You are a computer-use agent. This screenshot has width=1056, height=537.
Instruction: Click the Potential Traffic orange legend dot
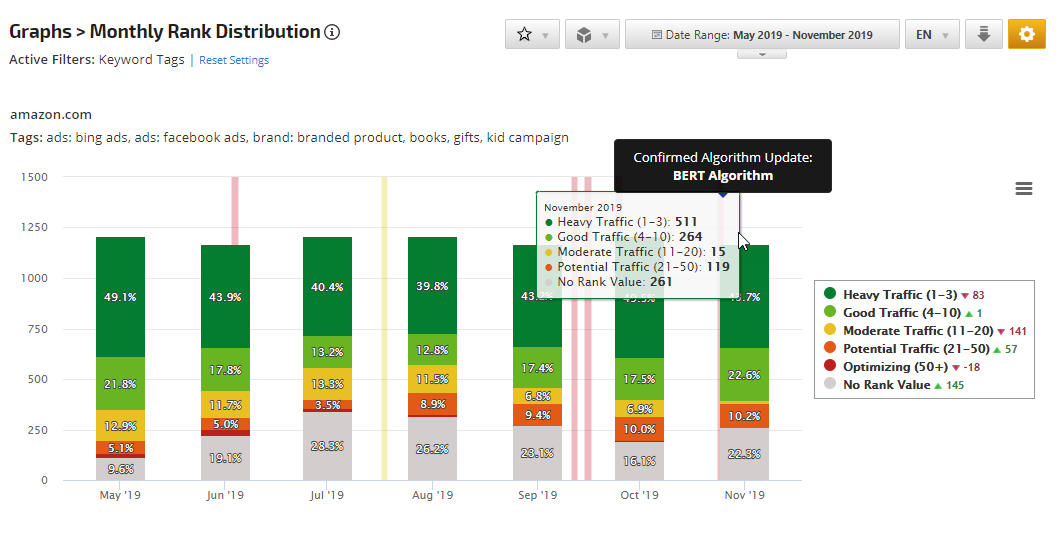[x=830, y=349]
